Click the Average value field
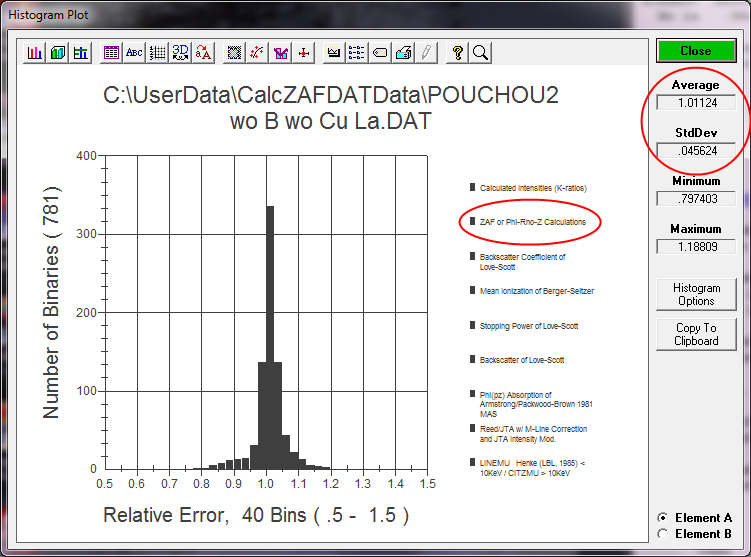This screenshot has width=751, height=557. tap(696, 102)
